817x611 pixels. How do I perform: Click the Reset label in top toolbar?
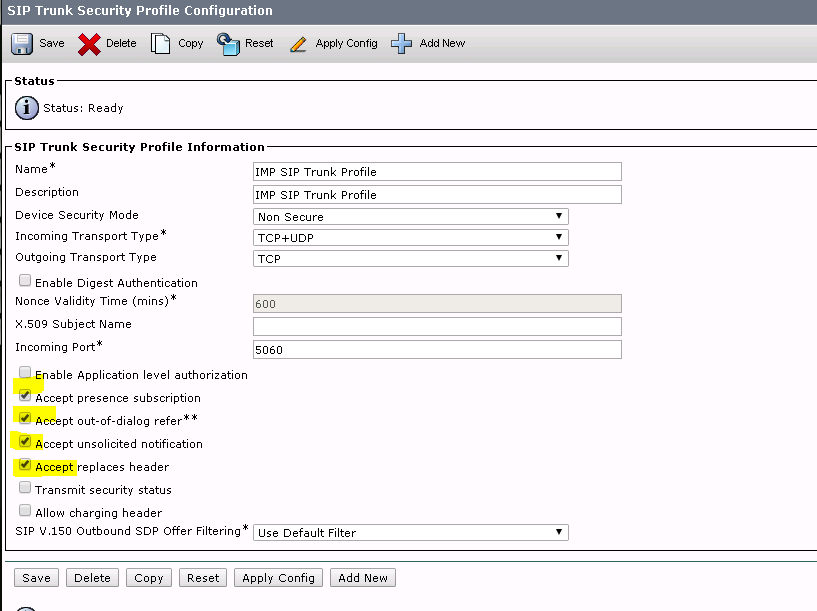pos(259,43)
